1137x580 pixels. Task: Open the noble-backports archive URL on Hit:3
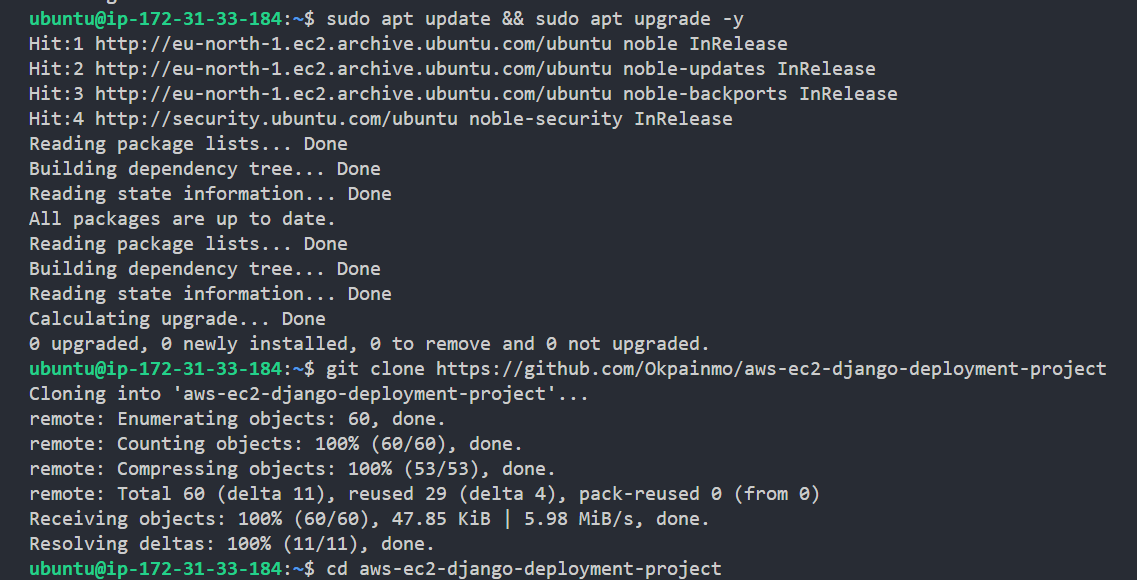tap(353, 94)
